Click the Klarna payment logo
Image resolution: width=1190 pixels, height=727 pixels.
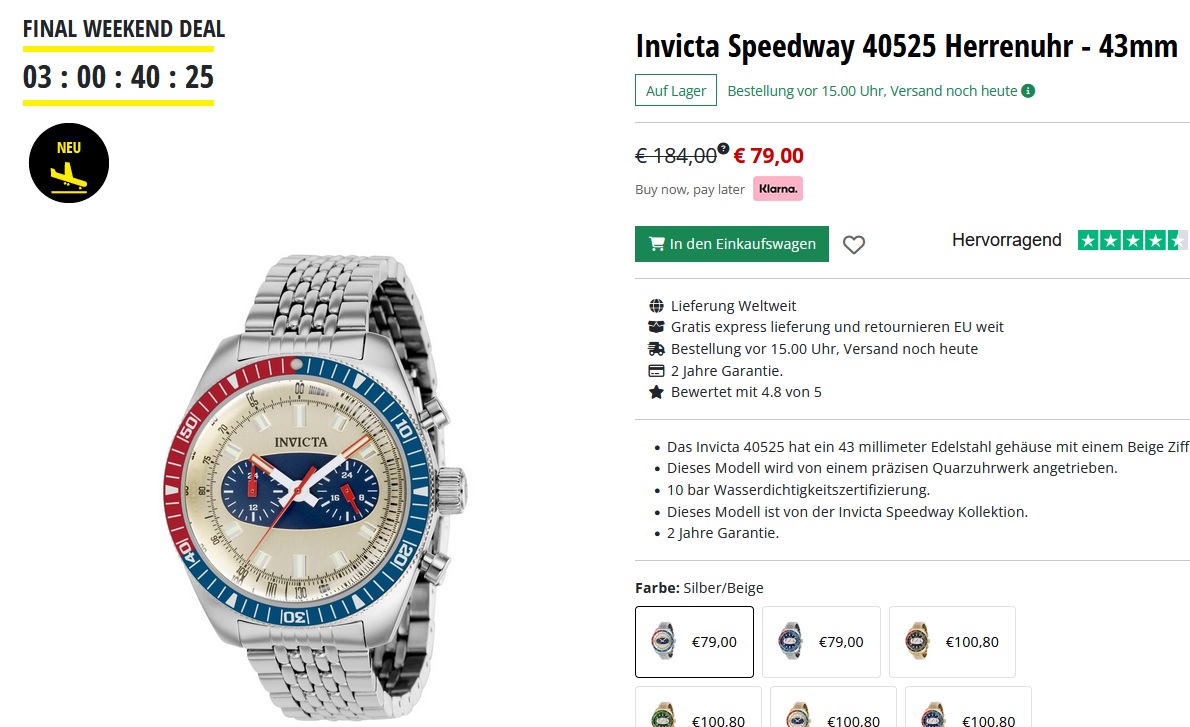pyautogui.click(x=777, y=189)
